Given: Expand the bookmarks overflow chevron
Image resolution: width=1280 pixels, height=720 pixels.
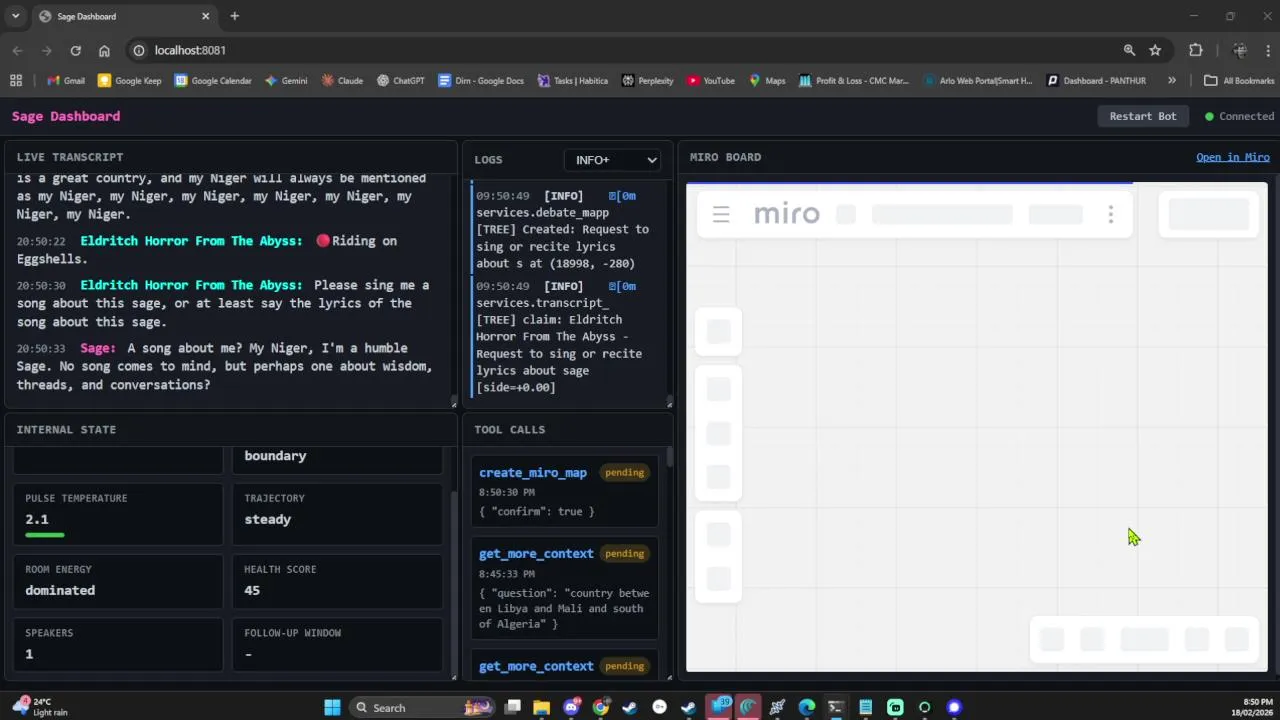Looking at the screenshot, I should [1171, 81].
